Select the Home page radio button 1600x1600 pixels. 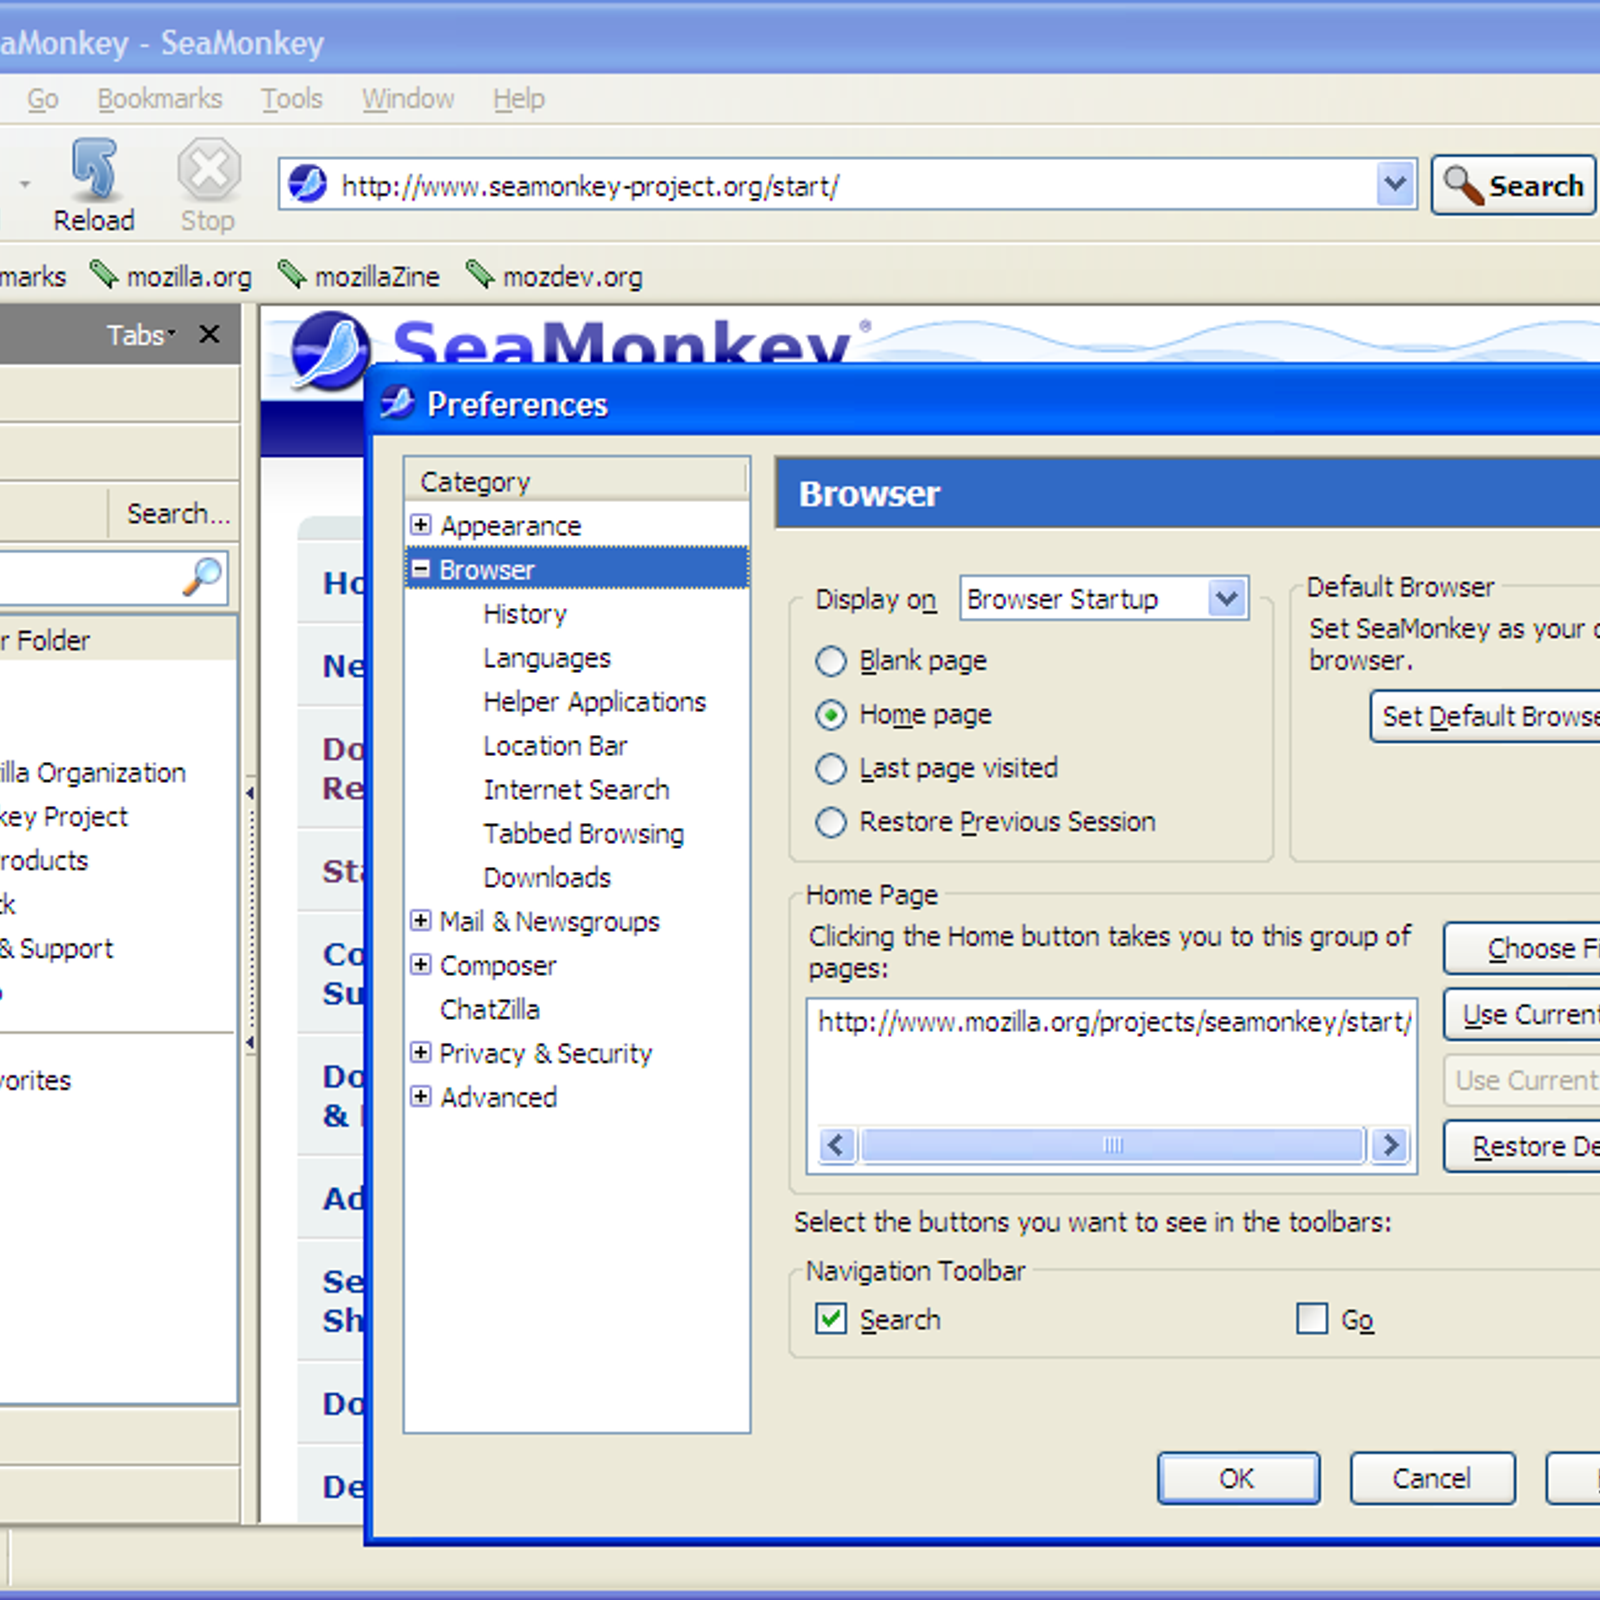(x=830, y=715)
